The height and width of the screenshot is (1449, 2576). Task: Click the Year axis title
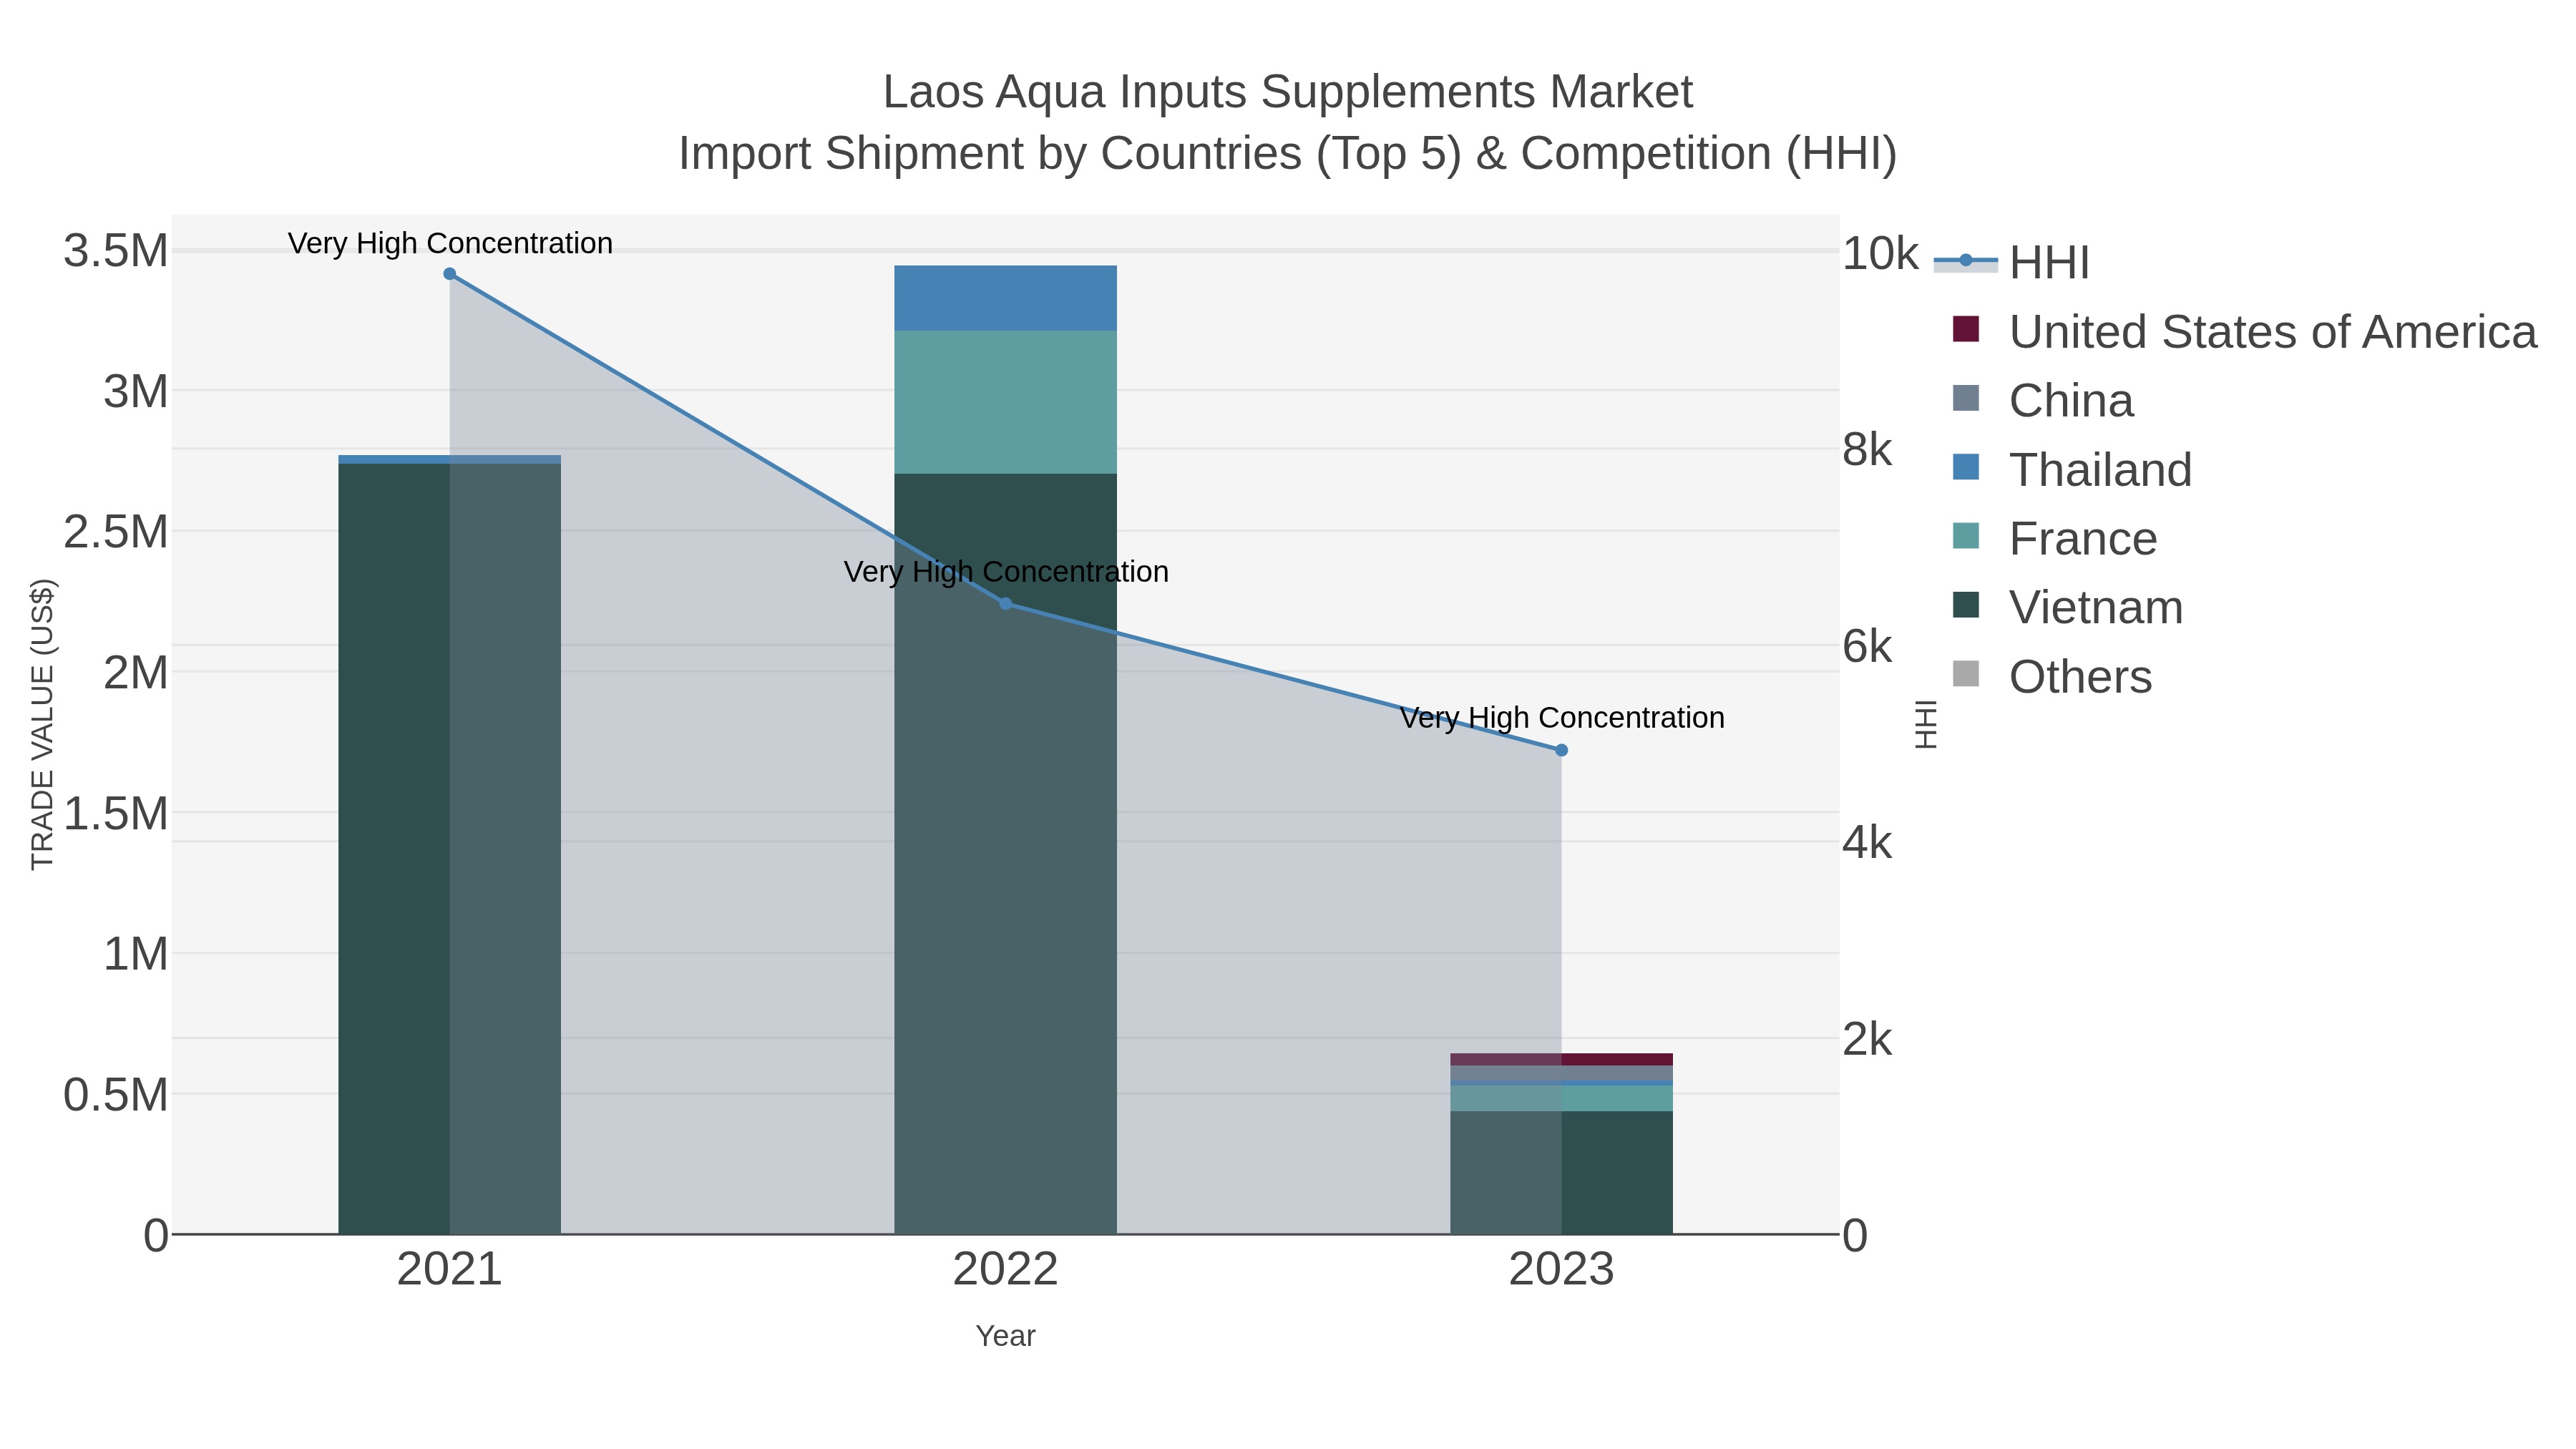click(1006, 1336)
